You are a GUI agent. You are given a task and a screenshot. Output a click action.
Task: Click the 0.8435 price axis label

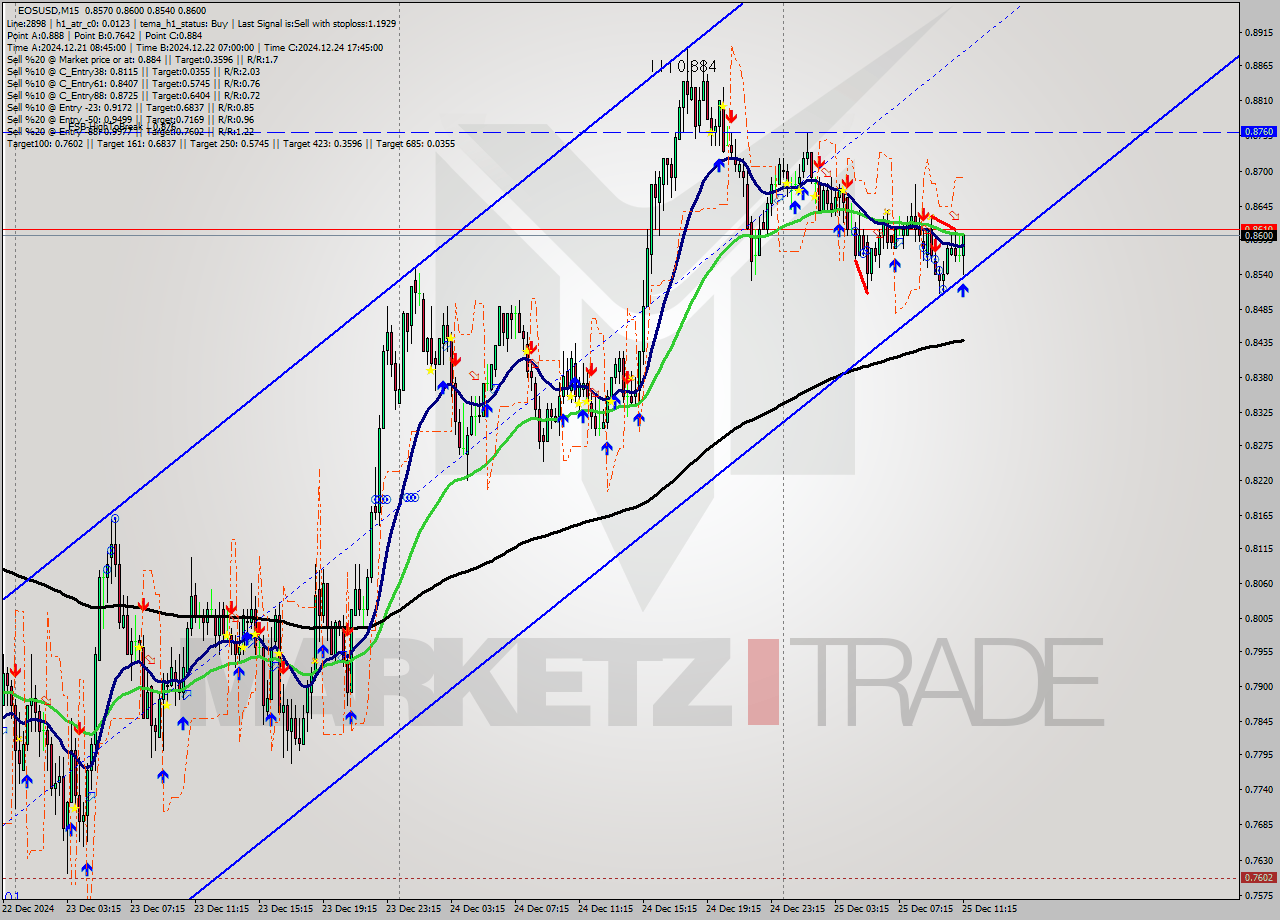pos(1257,342)
